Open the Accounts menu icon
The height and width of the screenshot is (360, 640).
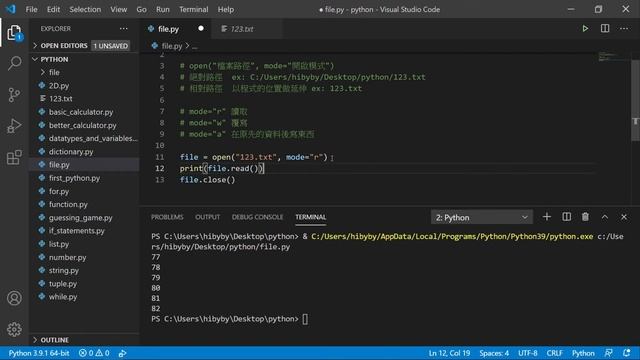(14, 298)
